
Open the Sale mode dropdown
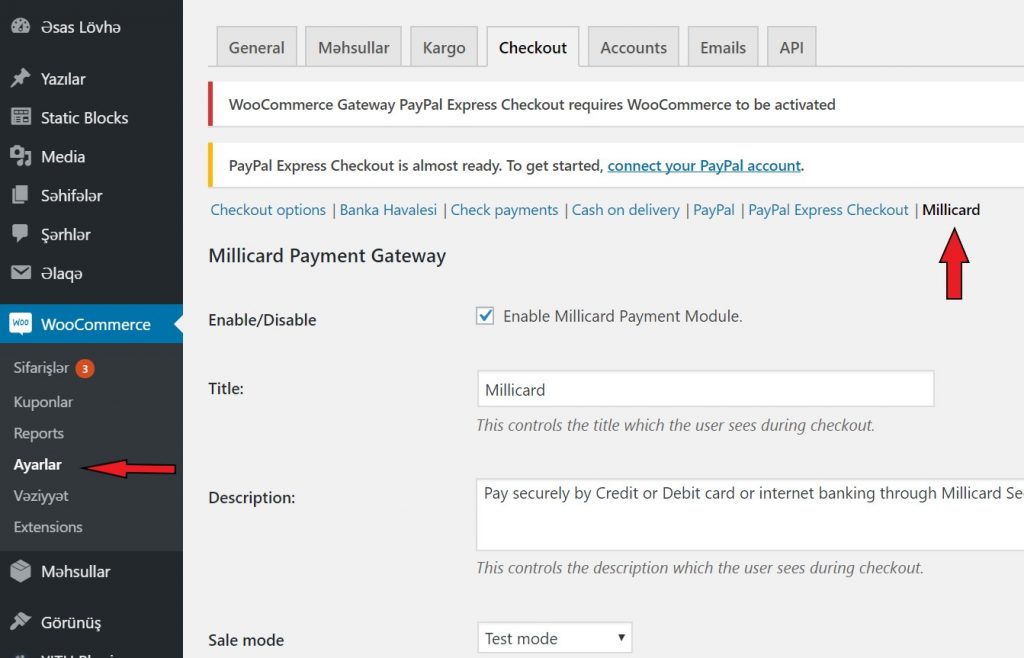[554, 638]
